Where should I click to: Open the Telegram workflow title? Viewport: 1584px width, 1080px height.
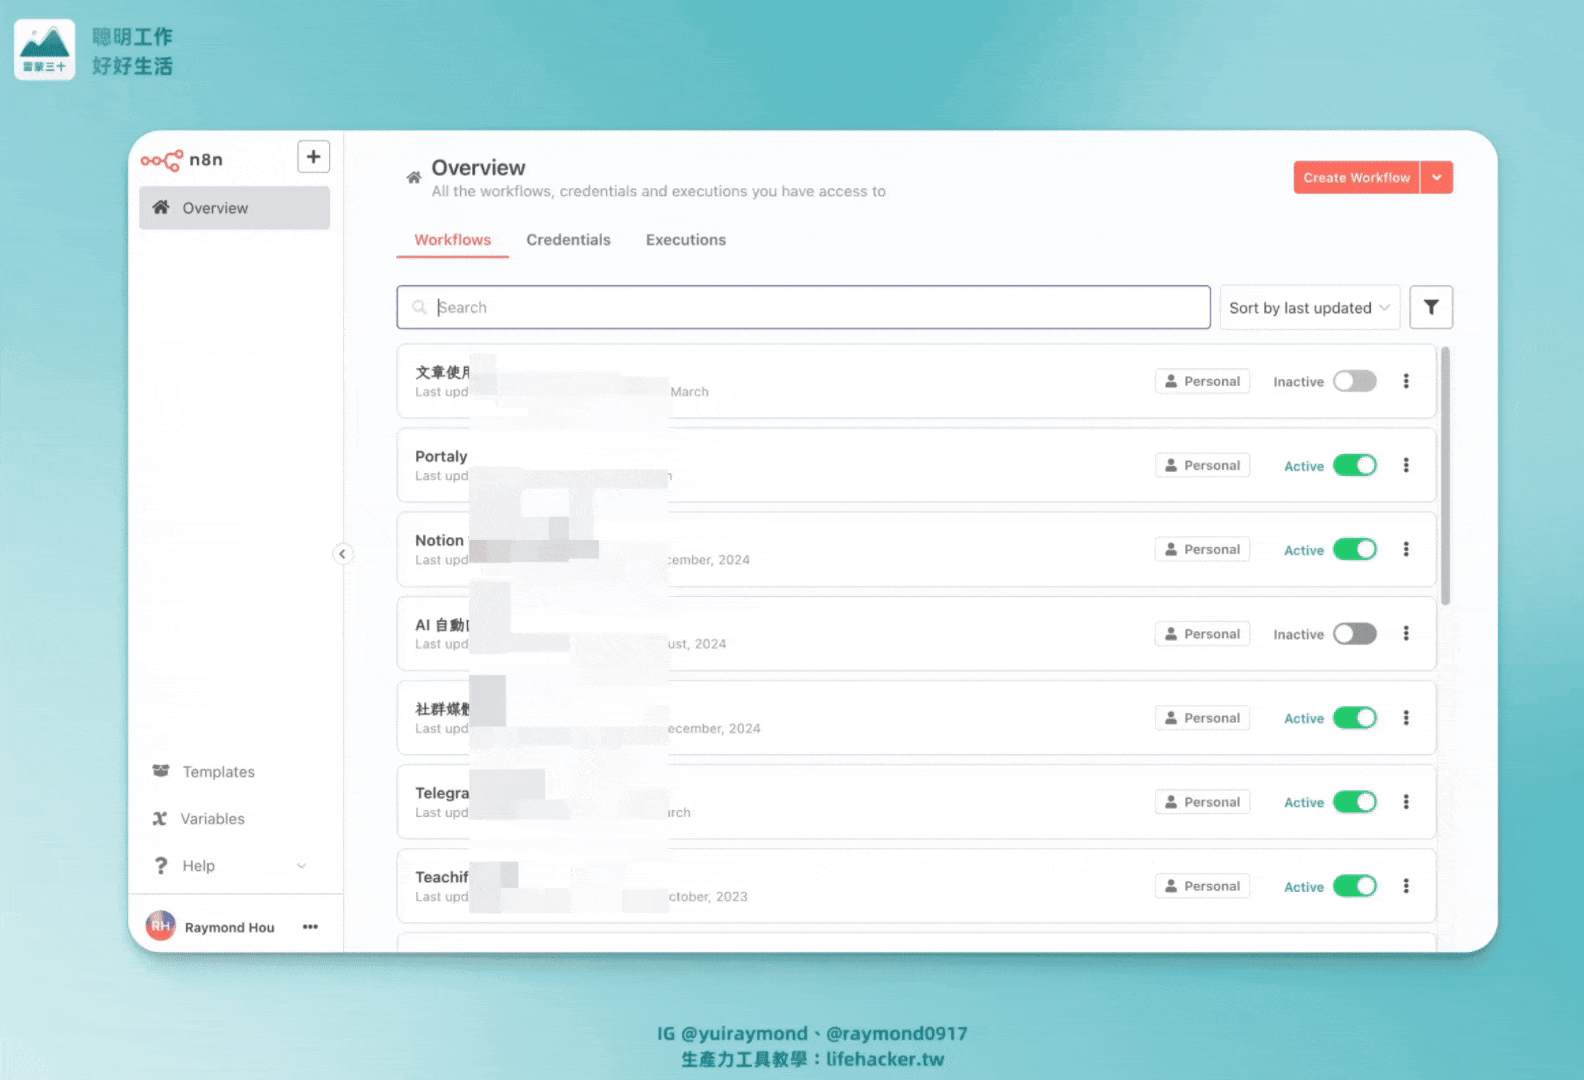[442, 793]
